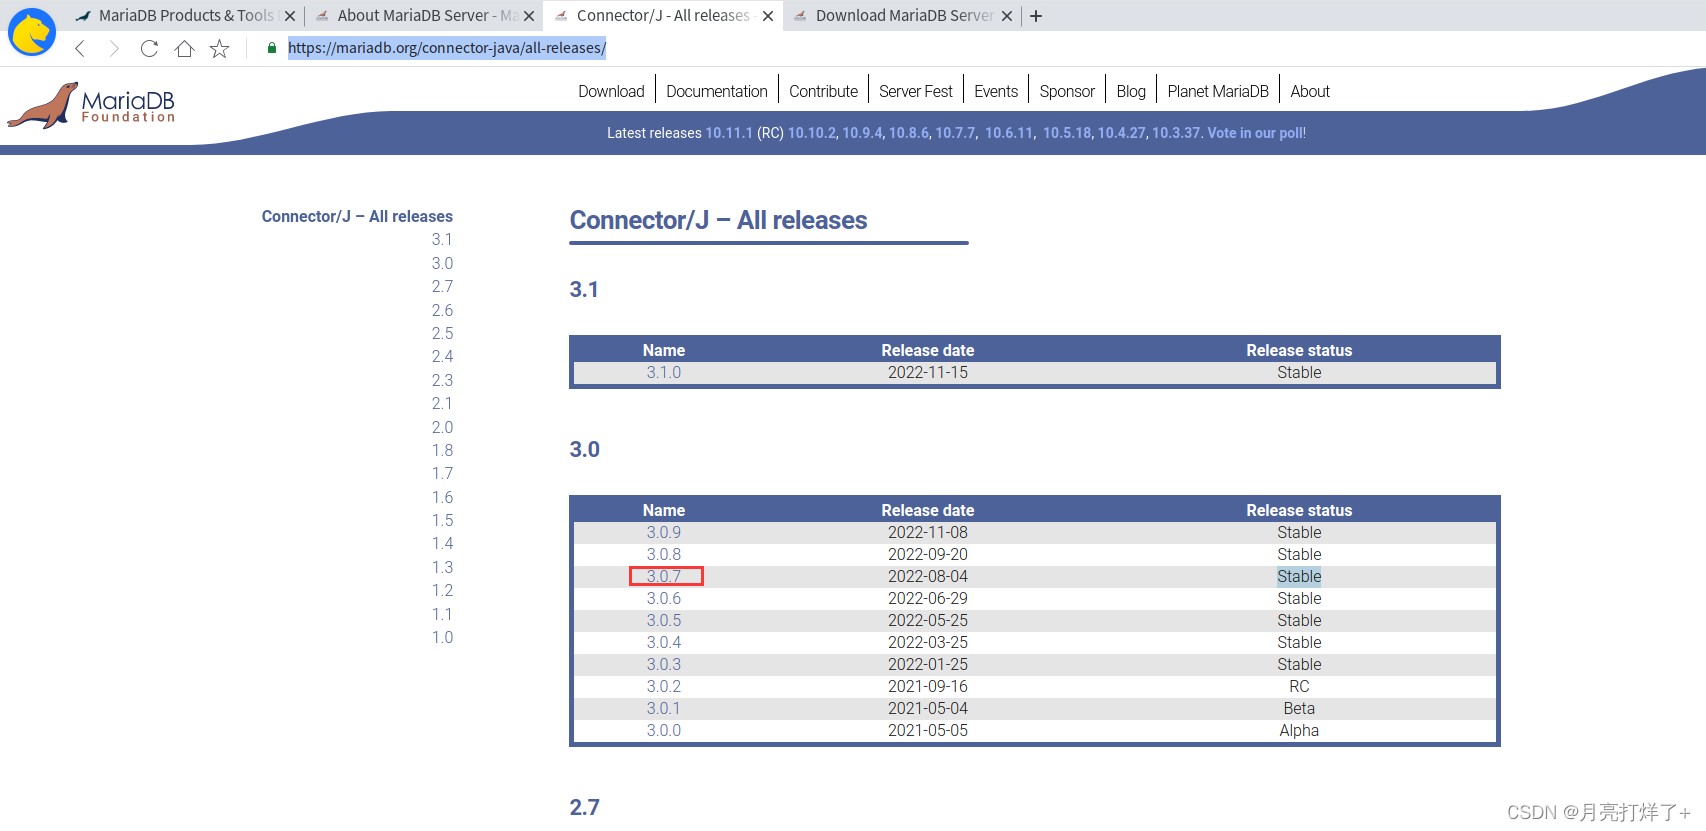Go to the browser home icon
This screenshot has width=1706, height=831.
pos(184,48)
